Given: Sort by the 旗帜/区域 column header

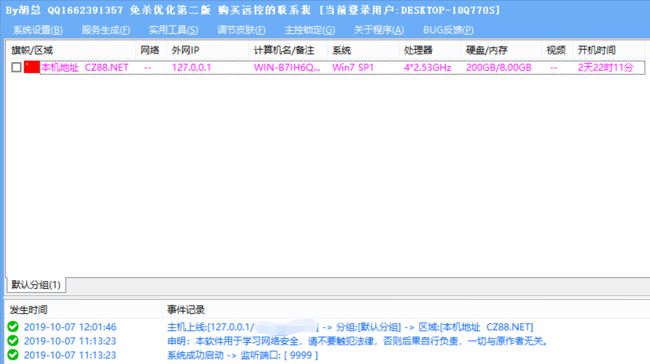Looking at the screenshot, I should (x=32, y=50).
